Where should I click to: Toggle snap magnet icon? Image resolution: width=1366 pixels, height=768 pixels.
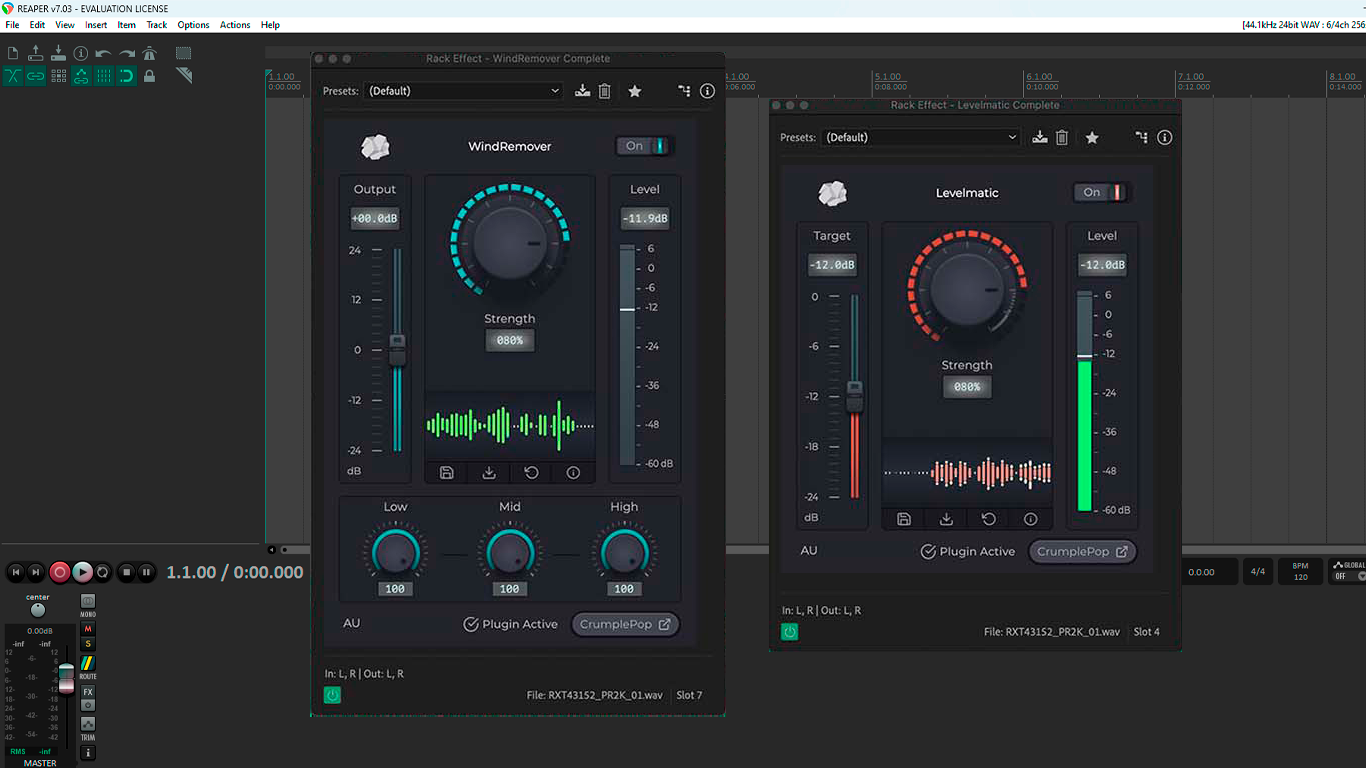click(127, 76)
